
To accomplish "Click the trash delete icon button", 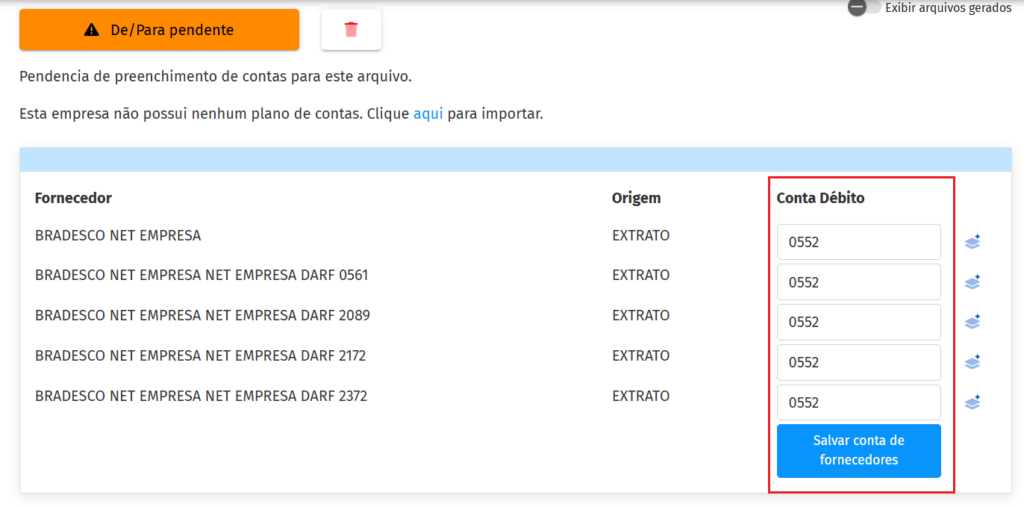I will 351,30.
